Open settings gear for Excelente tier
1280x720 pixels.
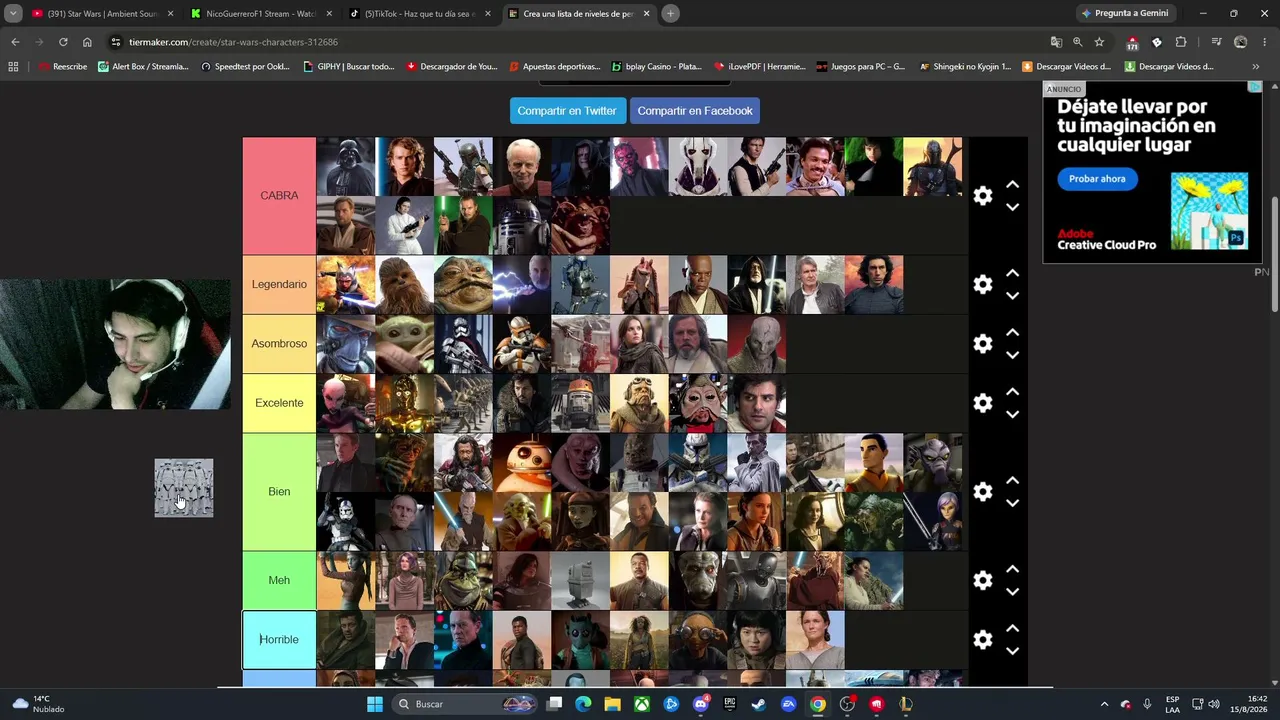(x=983, y=403)
